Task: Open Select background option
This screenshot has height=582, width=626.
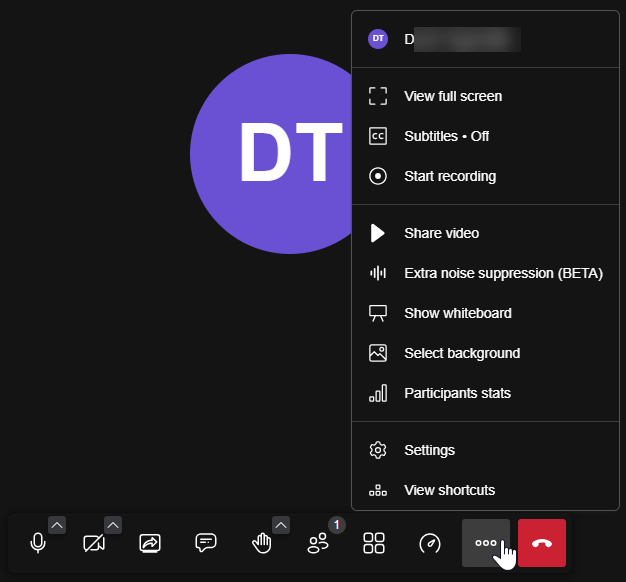Action: 461,353
